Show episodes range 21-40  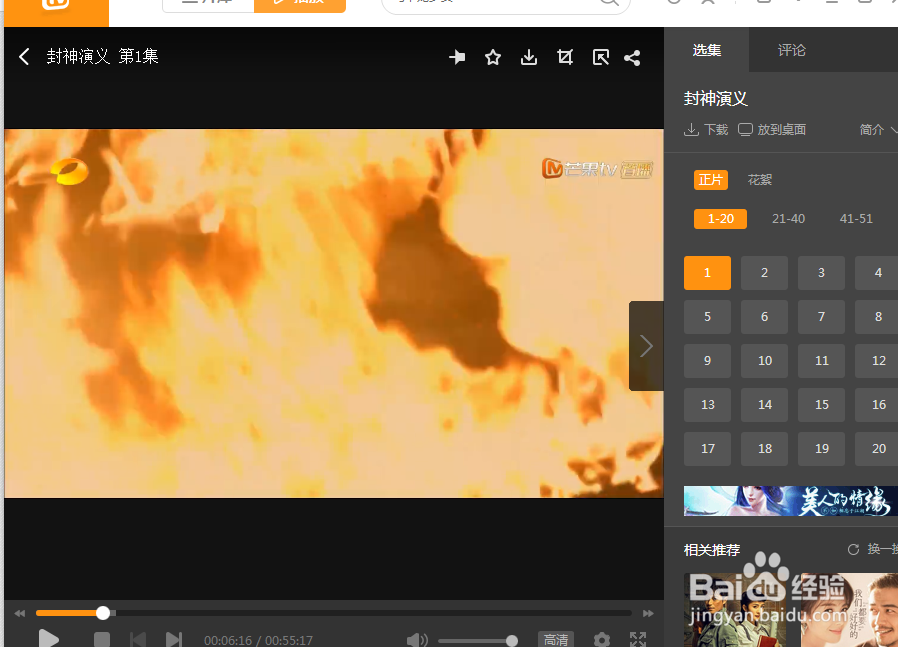pos(788,219)
